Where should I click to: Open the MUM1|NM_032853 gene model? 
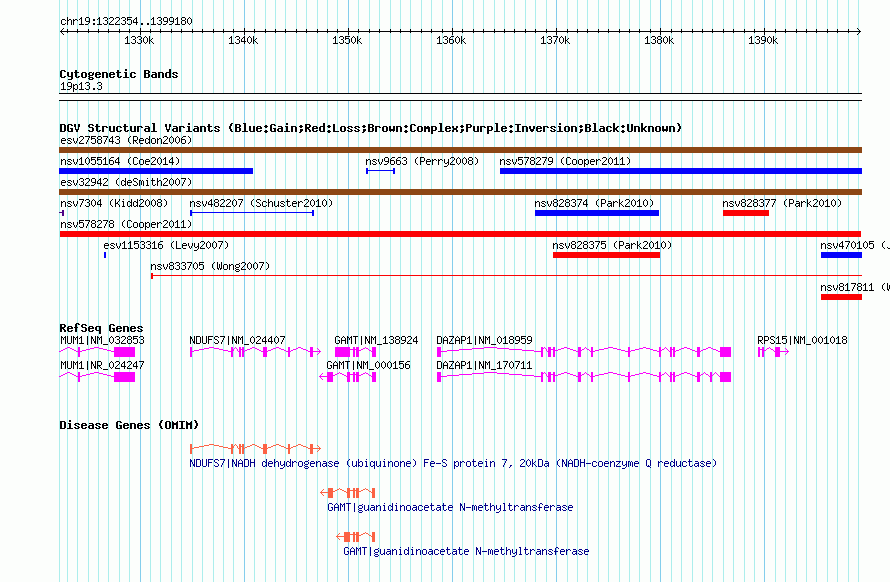pyautogui.click(x=97, y=352)
